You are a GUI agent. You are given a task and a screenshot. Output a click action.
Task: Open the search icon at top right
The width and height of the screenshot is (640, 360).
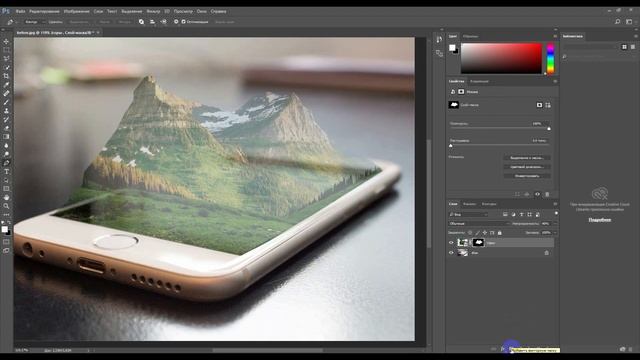[x=617, y=22]
